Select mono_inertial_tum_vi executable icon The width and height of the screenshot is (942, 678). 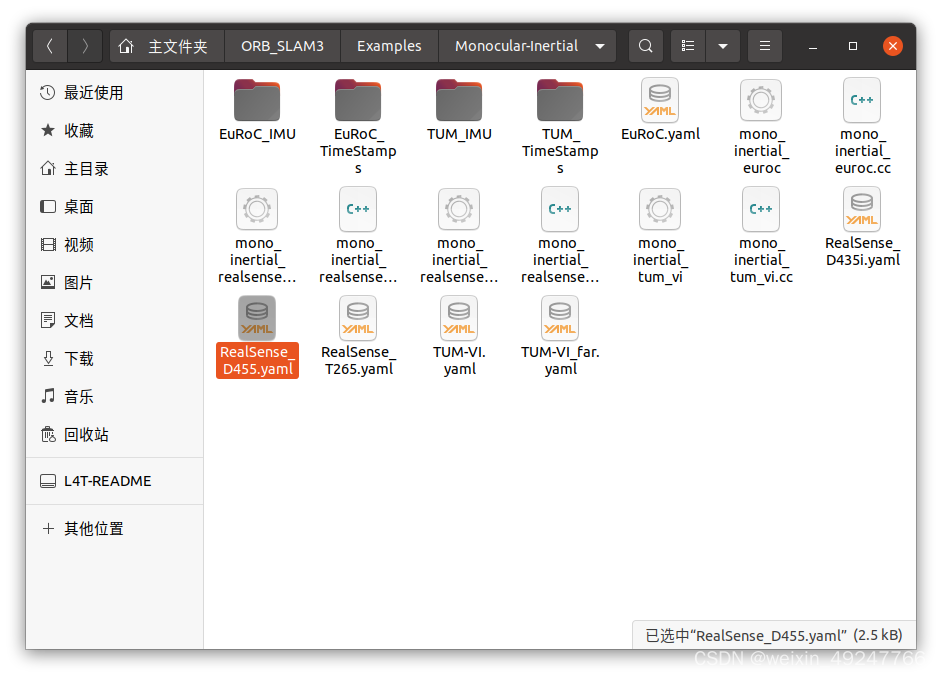[660, 209]
